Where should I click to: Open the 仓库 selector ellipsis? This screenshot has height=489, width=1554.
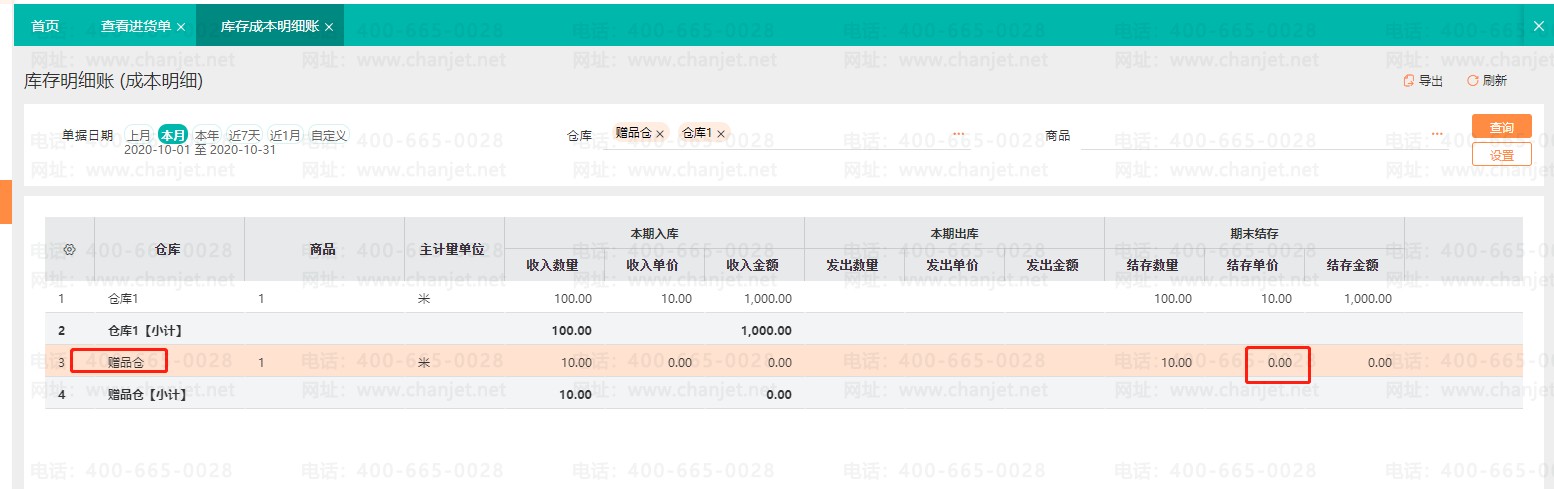[958, 134]
